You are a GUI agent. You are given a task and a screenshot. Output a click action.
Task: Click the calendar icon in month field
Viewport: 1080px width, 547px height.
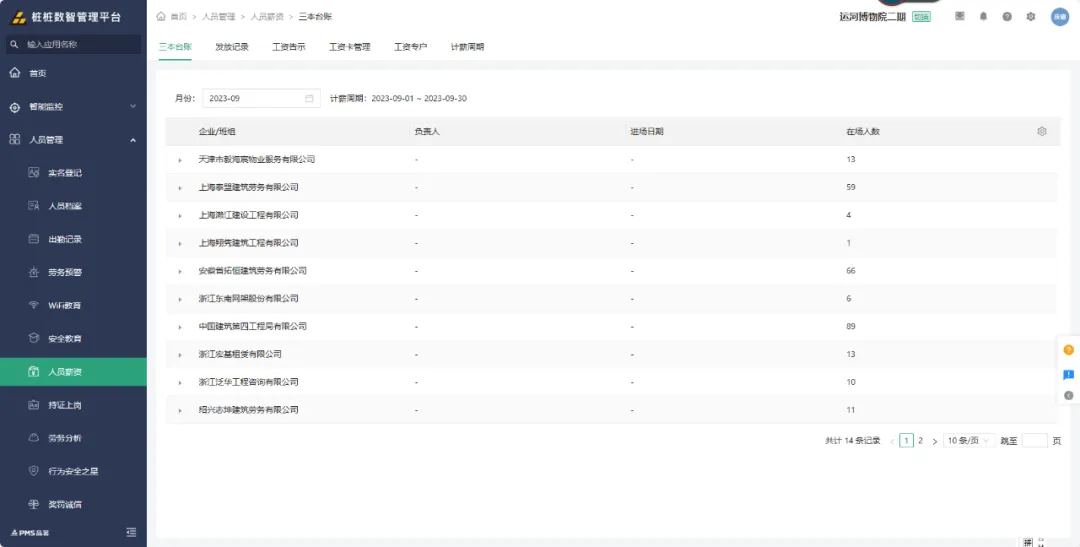coord(309,99)
